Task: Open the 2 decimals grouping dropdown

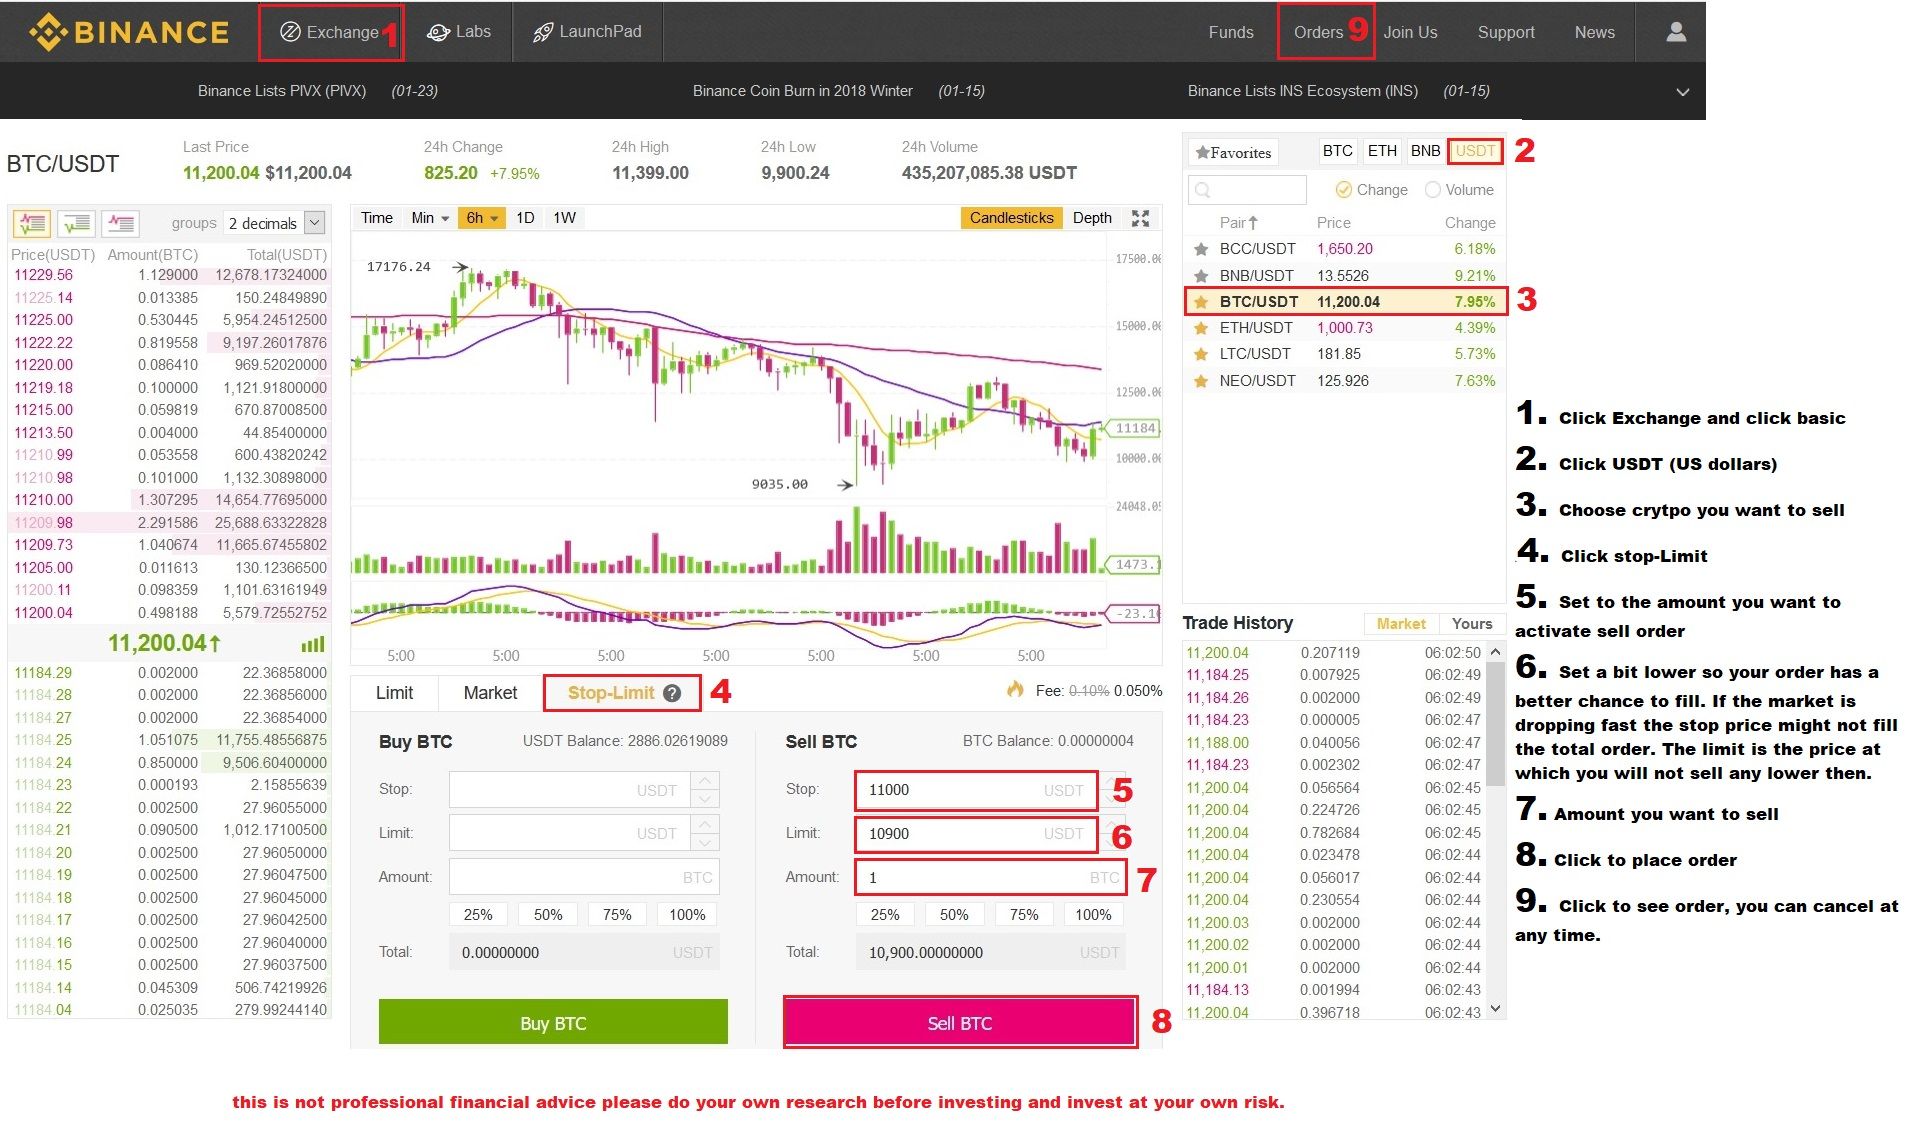Action: pyautogui.click(x=272, y=223)
